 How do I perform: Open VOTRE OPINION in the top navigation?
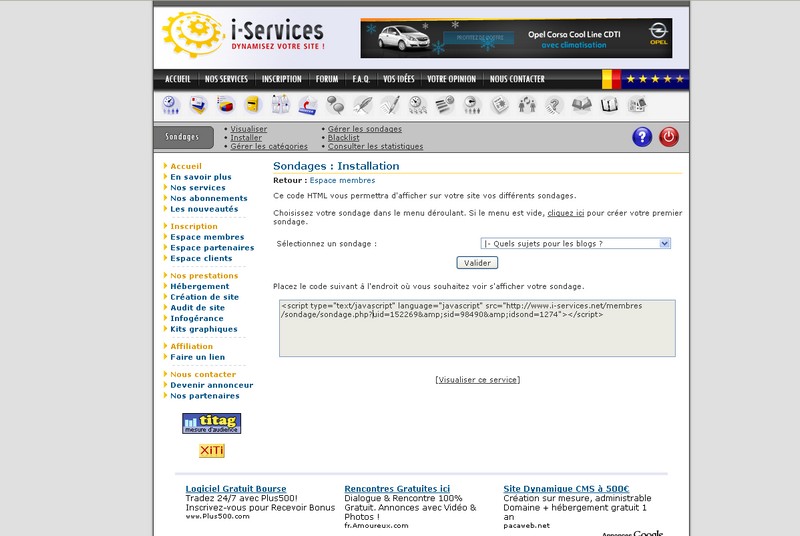(x=452, y=79)
